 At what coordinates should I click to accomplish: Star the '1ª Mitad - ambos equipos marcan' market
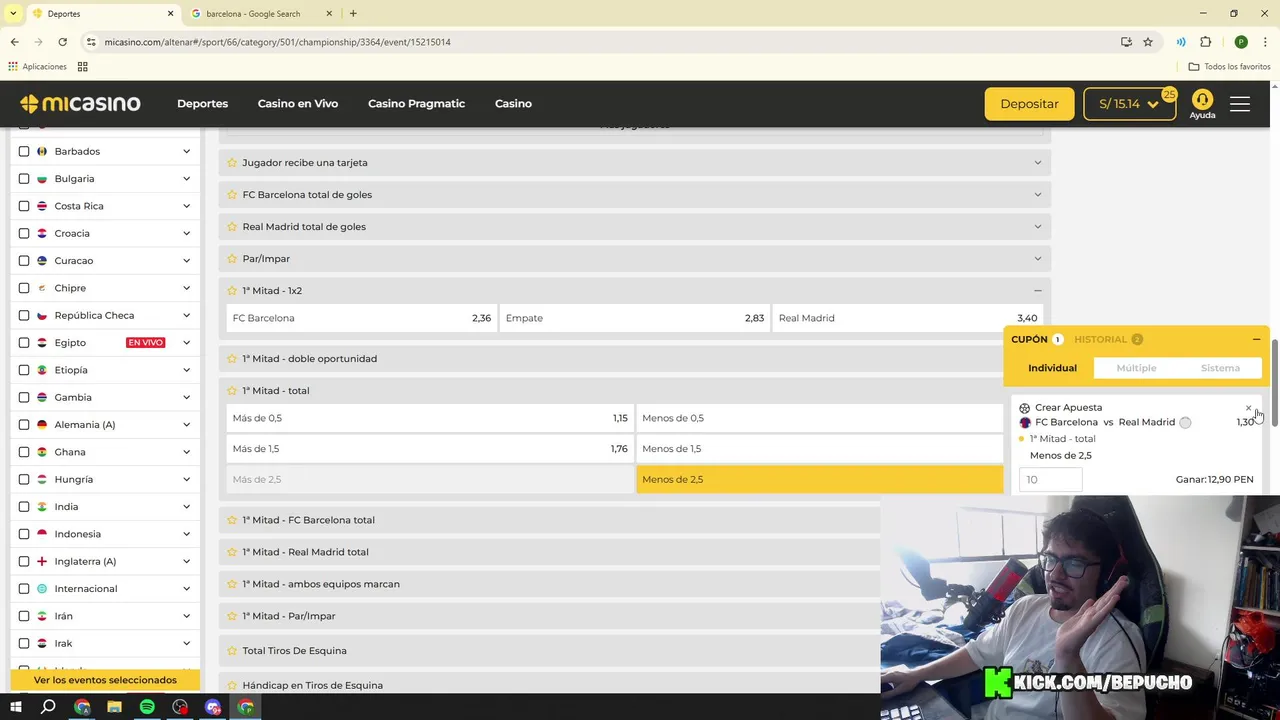(232, 584)
